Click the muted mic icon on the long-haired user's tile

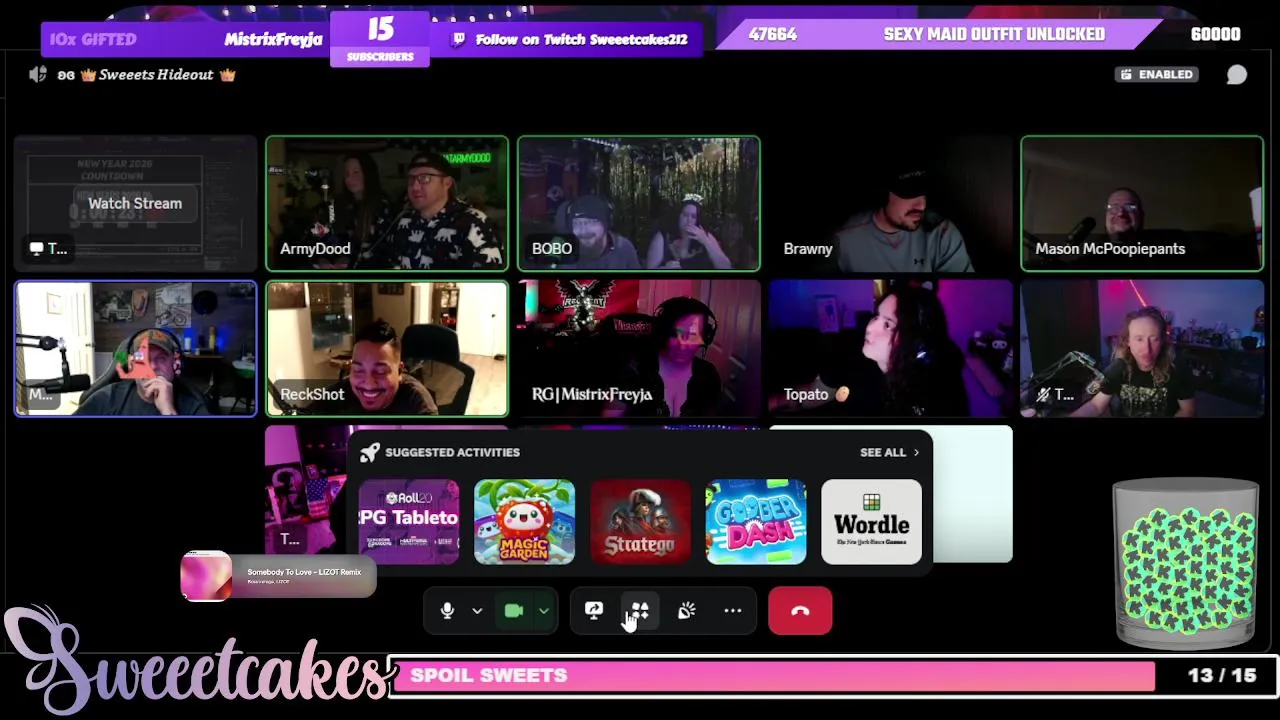(x=1043, y=395)
